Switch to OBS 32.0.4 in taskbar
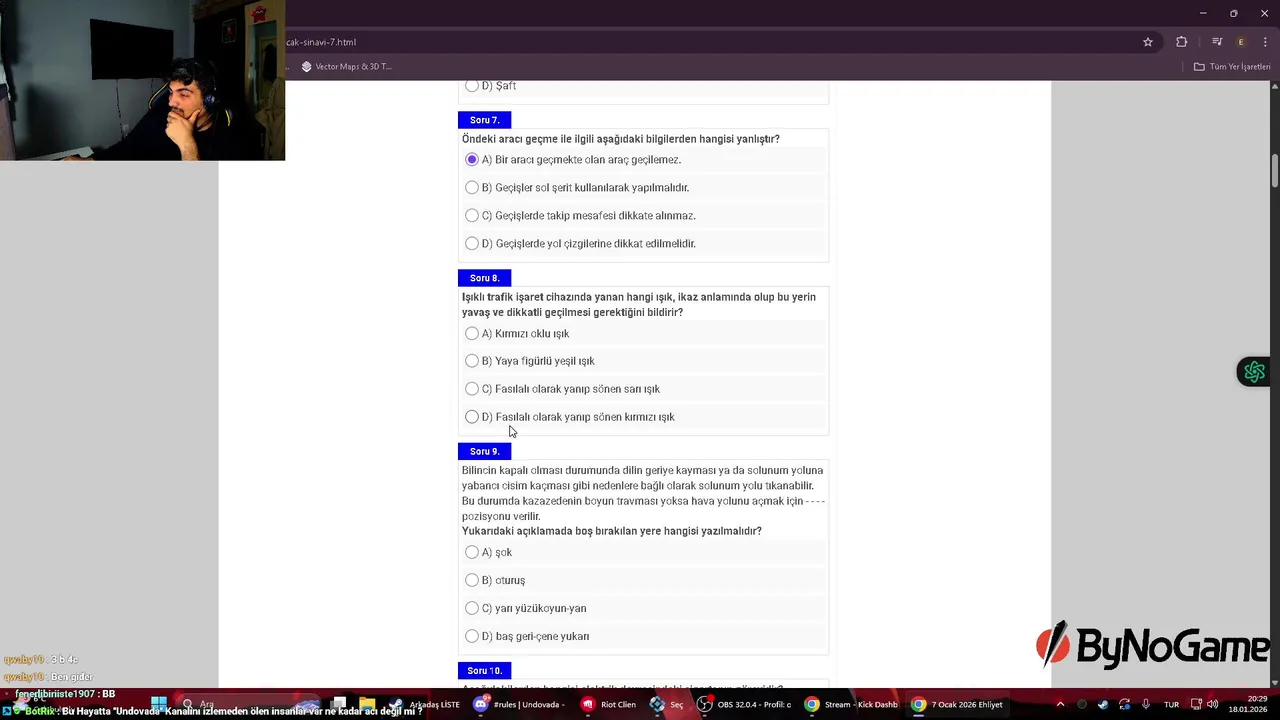Viewport: 1280px width, 720px height. 743,704
